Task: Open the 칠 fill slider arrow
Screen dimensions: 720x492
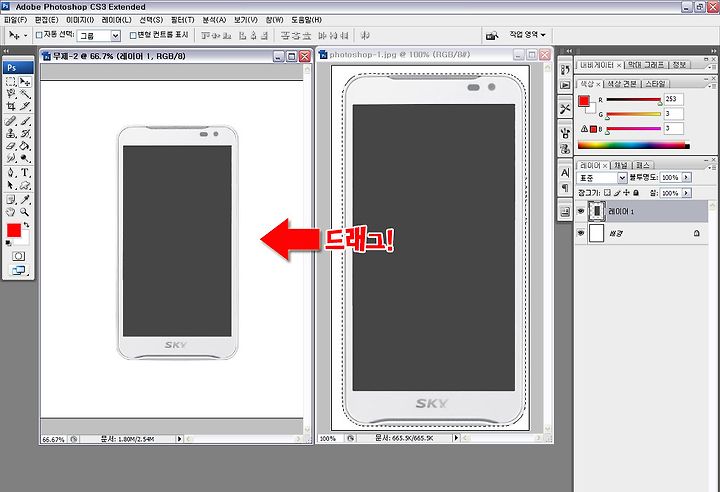Action: point(686,193)
